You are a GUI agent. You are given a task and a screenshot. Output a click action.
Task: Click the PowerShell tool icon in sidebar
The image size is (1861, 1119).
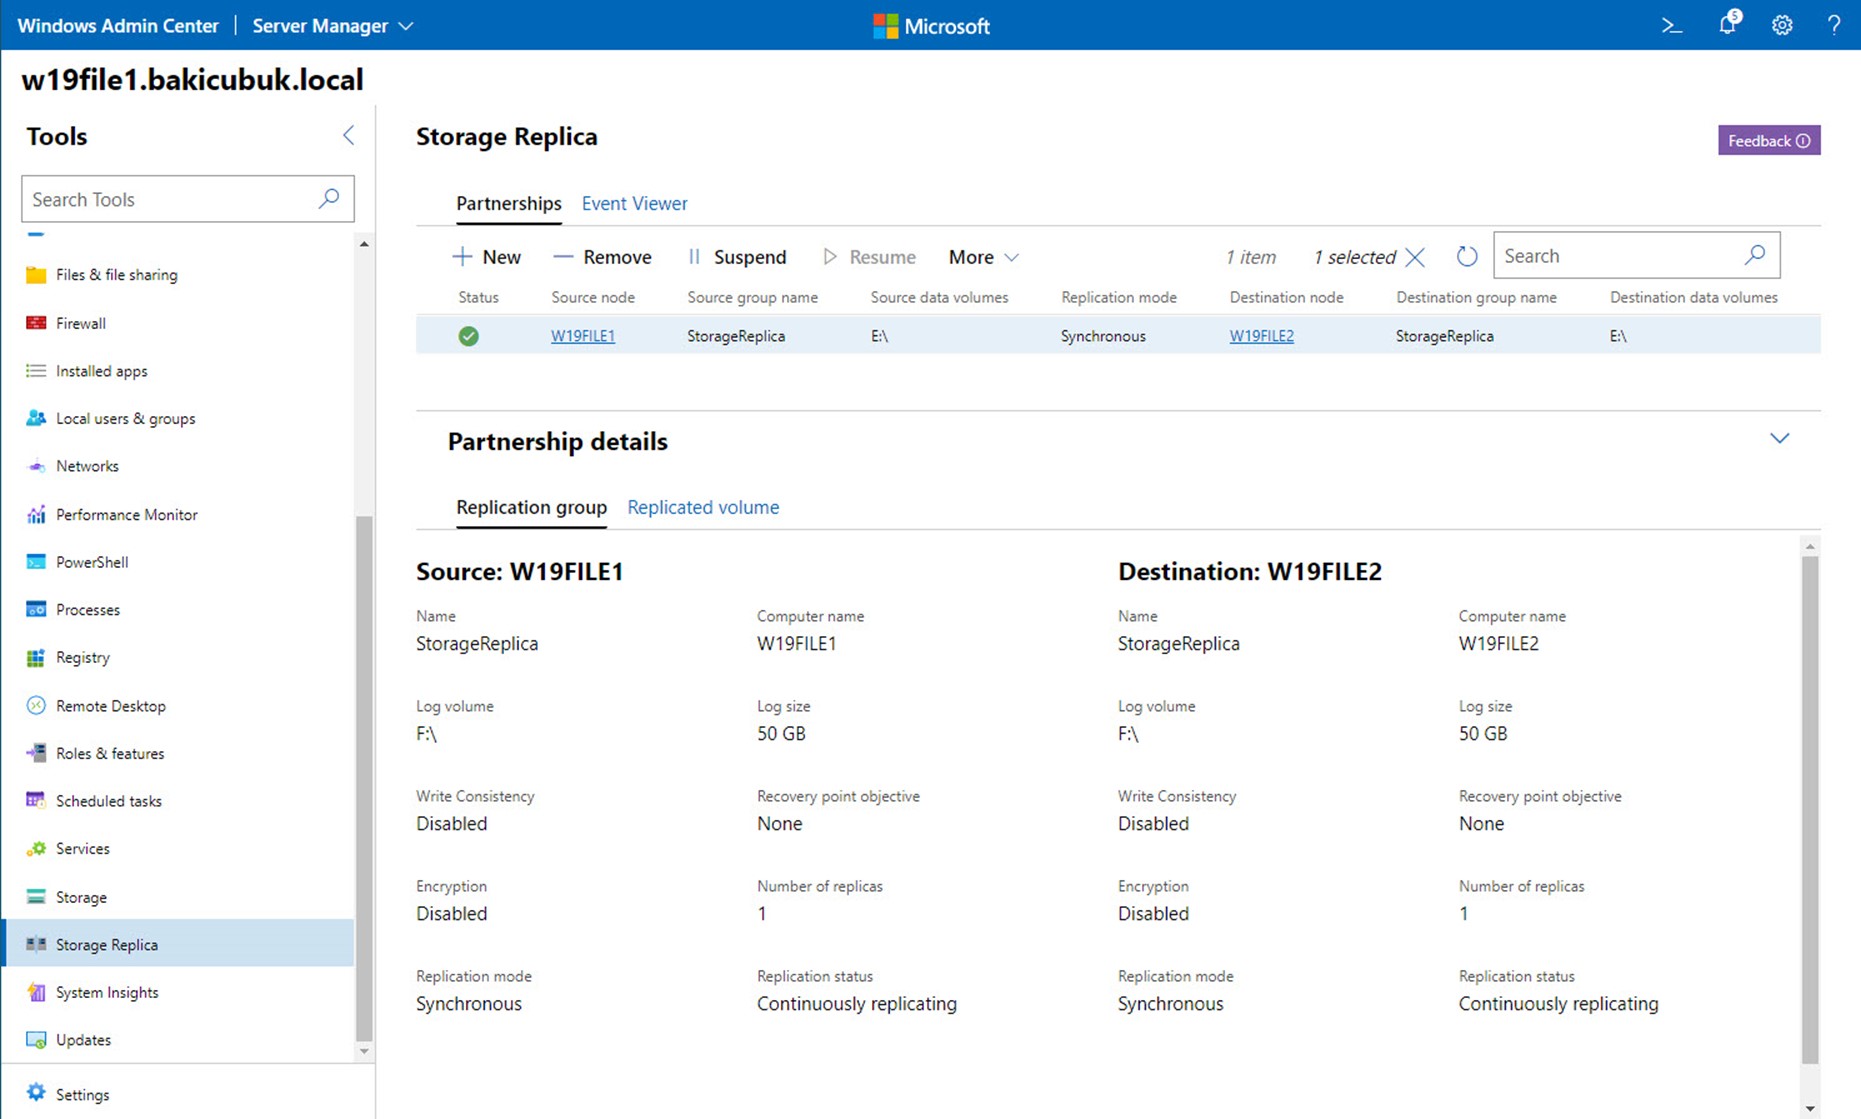36,562
